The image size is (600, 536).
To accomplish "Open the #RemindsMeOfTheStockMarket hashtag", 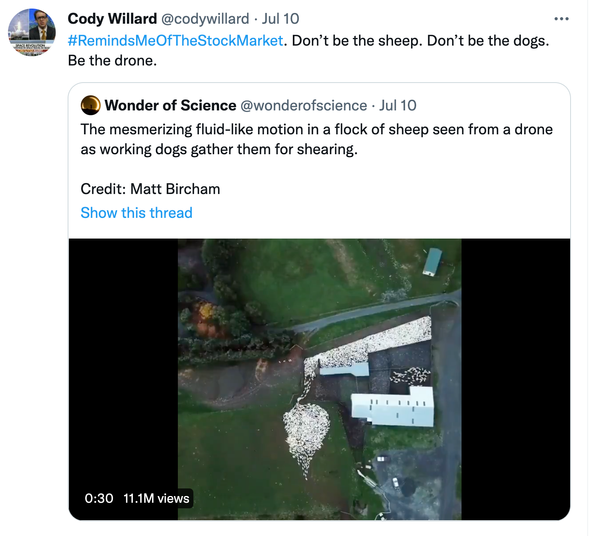I will 175,41.
